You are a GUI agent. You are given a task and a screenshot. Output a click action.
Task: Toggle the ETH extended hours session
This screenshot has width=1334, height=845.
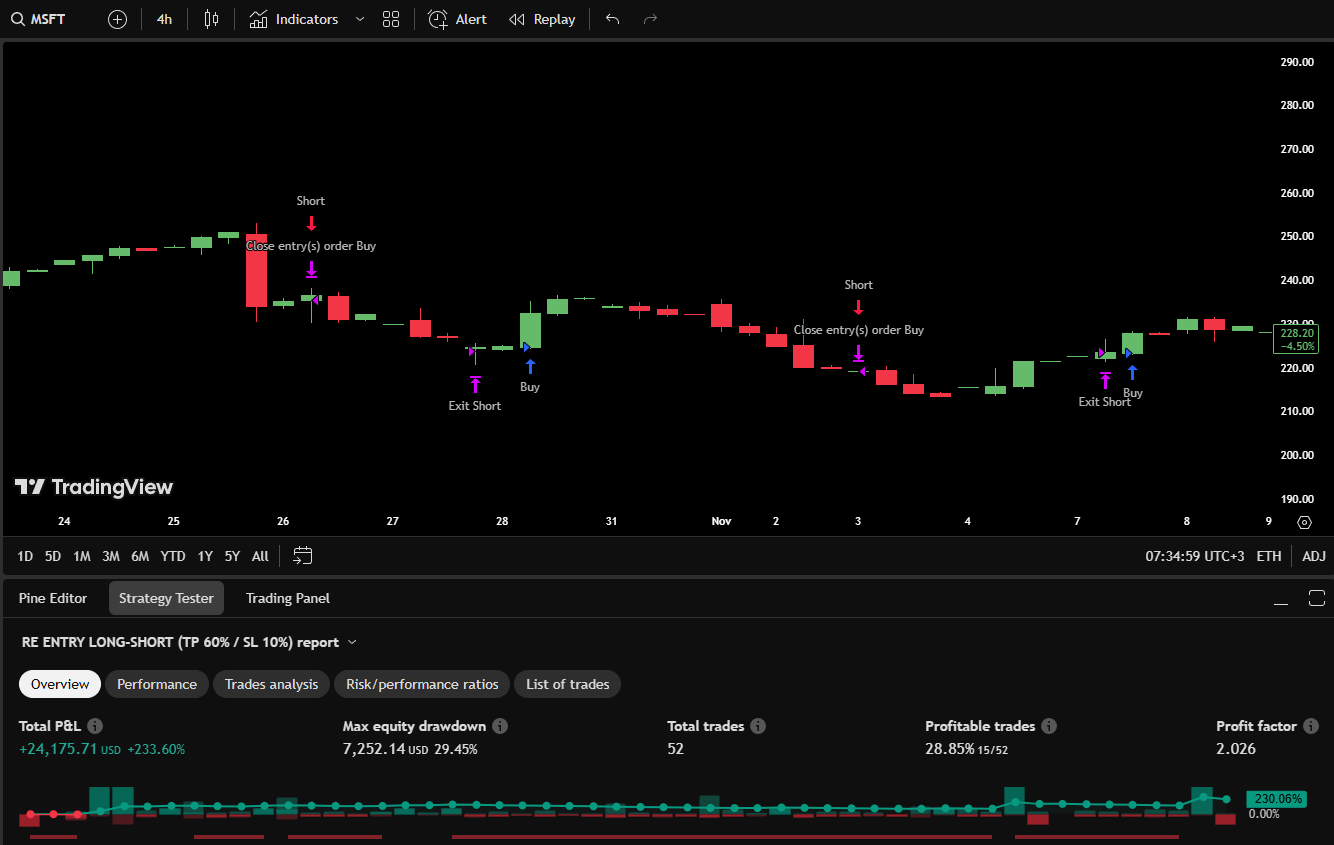1268,556
